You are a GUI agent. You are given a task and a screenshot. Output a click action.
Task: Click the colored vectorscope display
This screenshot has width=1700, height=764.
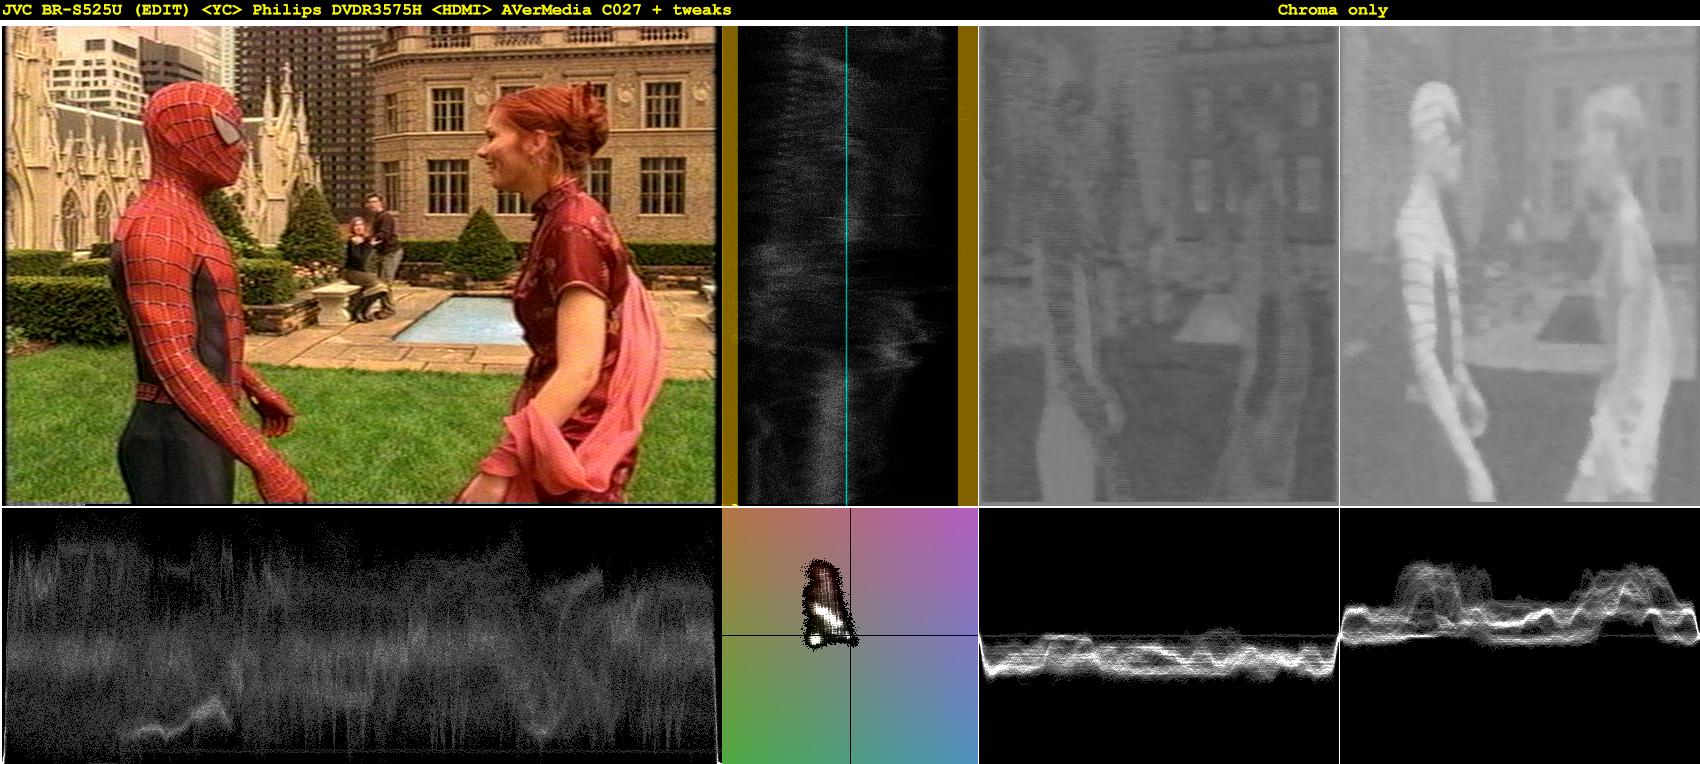click(850, 636)
